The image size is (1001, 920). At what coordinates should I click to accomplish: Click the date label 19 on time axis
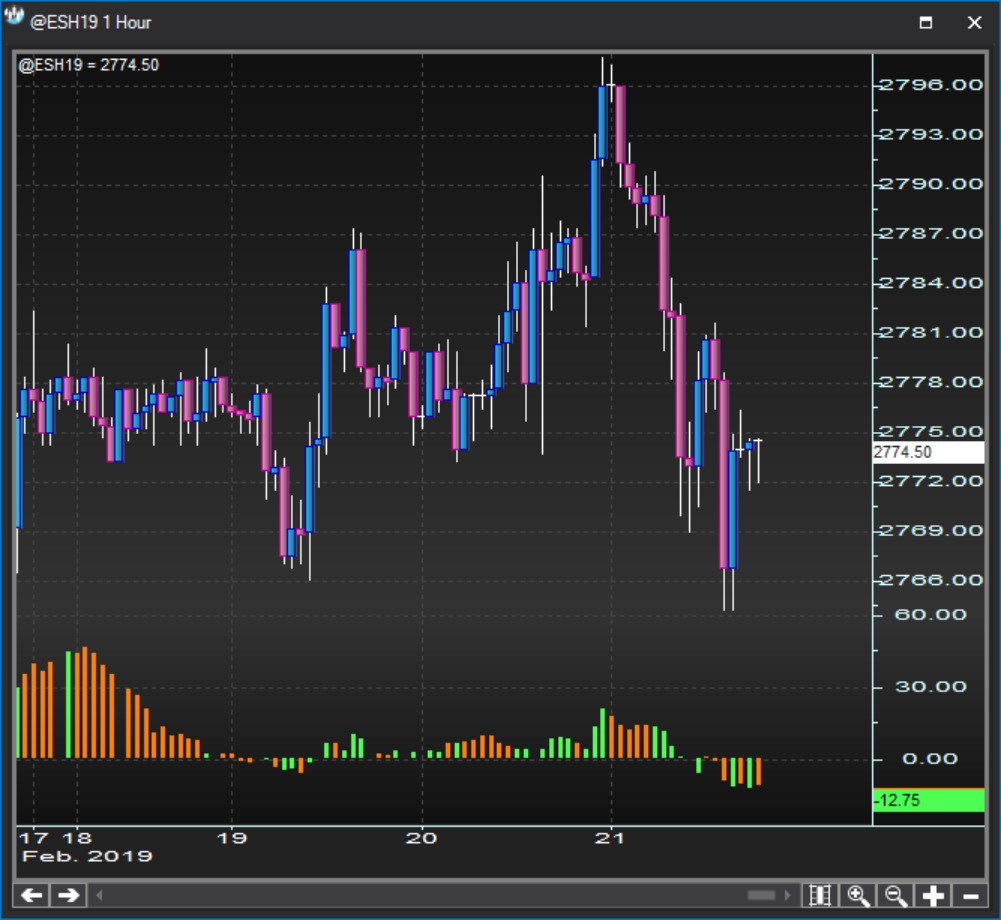coord(232,838)
